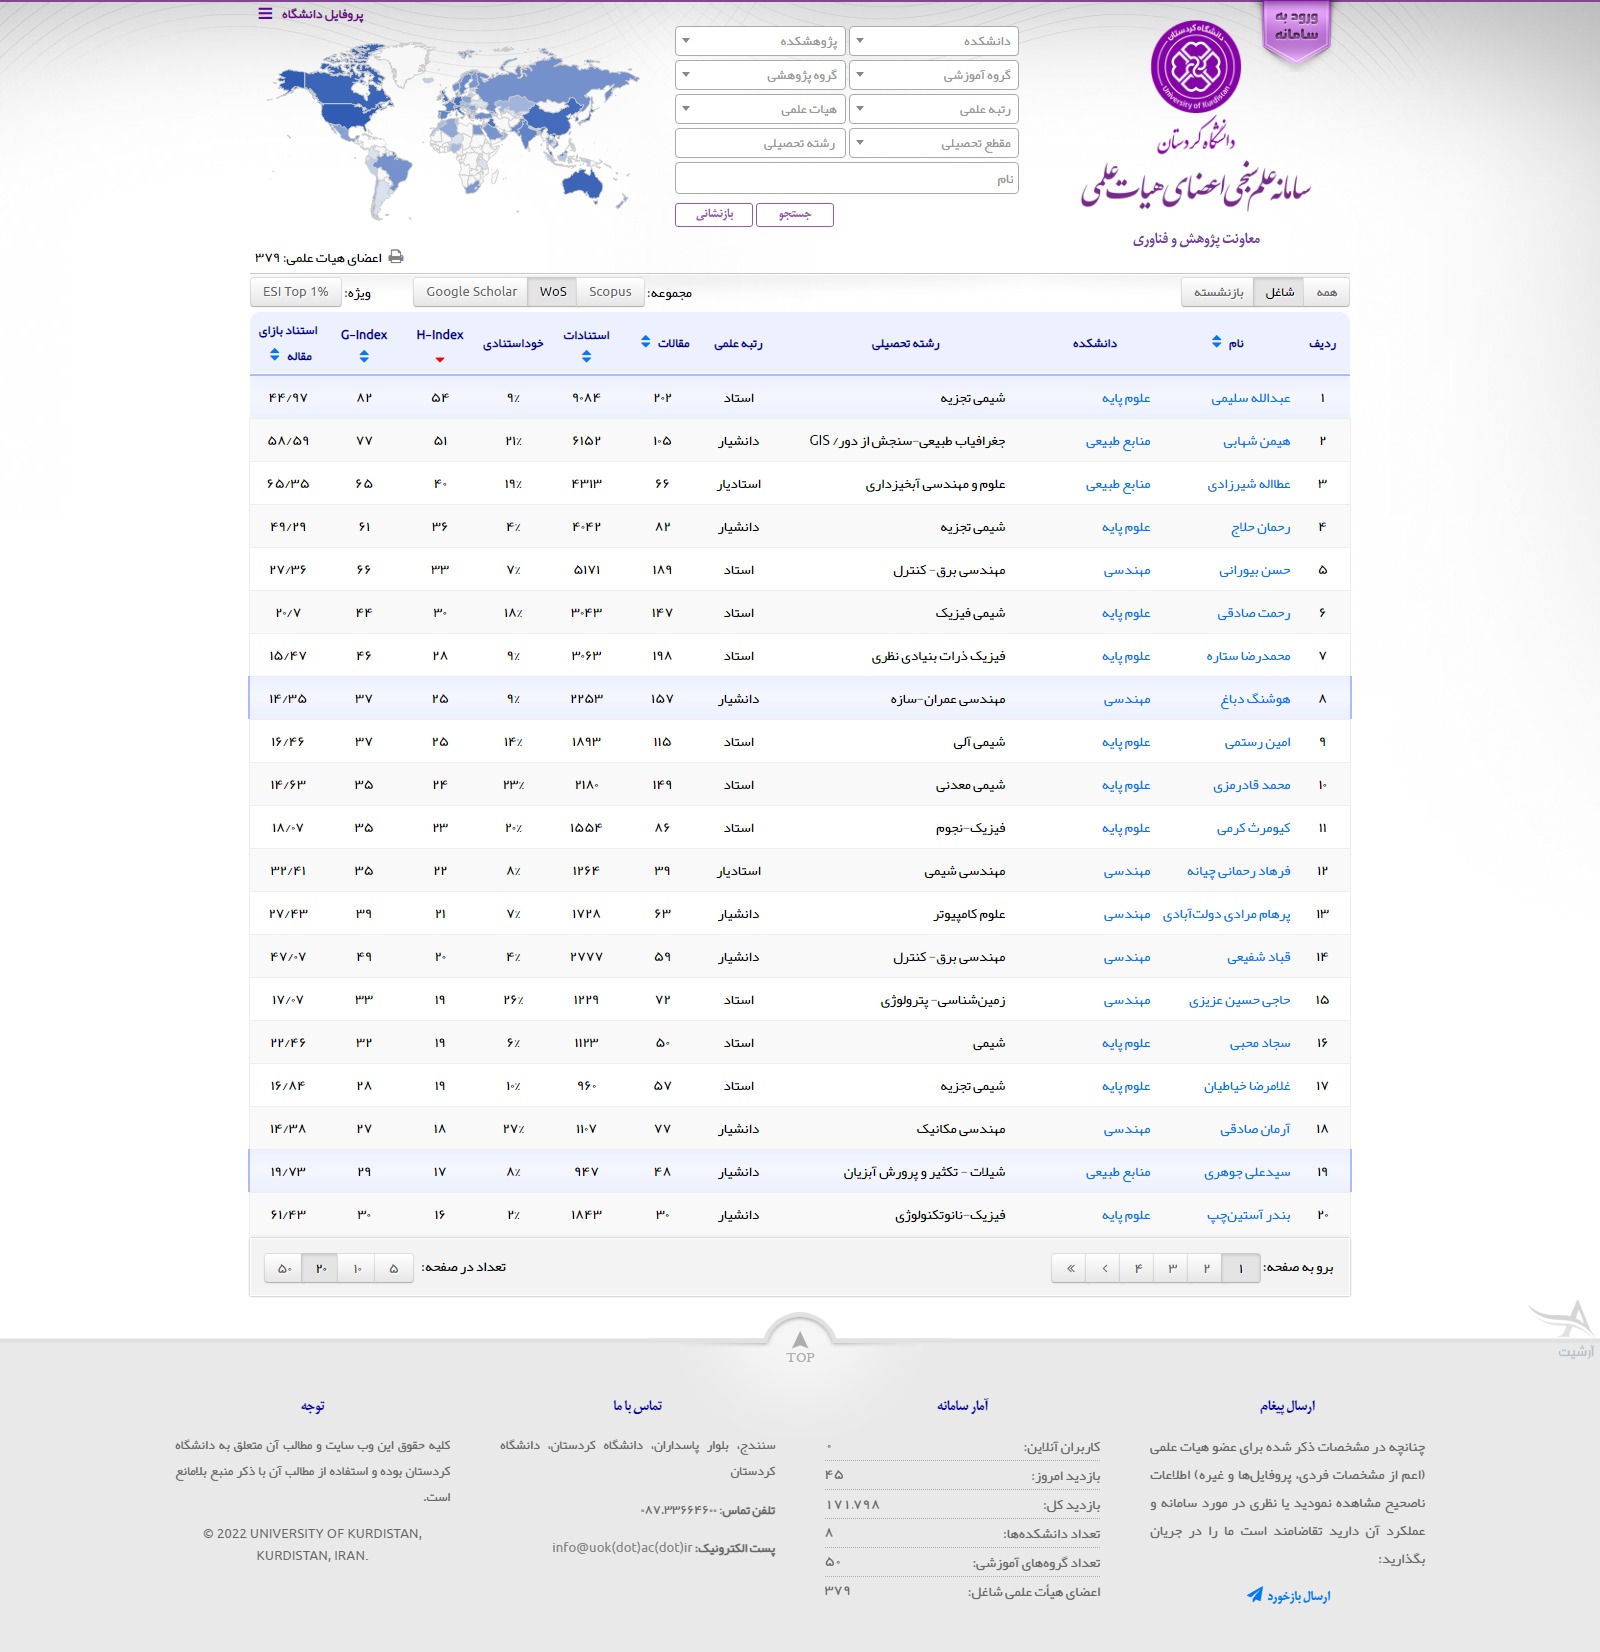The height and width of the screenshot is (1652, 1600).
Task: Go to last page with double-arrow icon
Action: (x=1070, y=1268)
